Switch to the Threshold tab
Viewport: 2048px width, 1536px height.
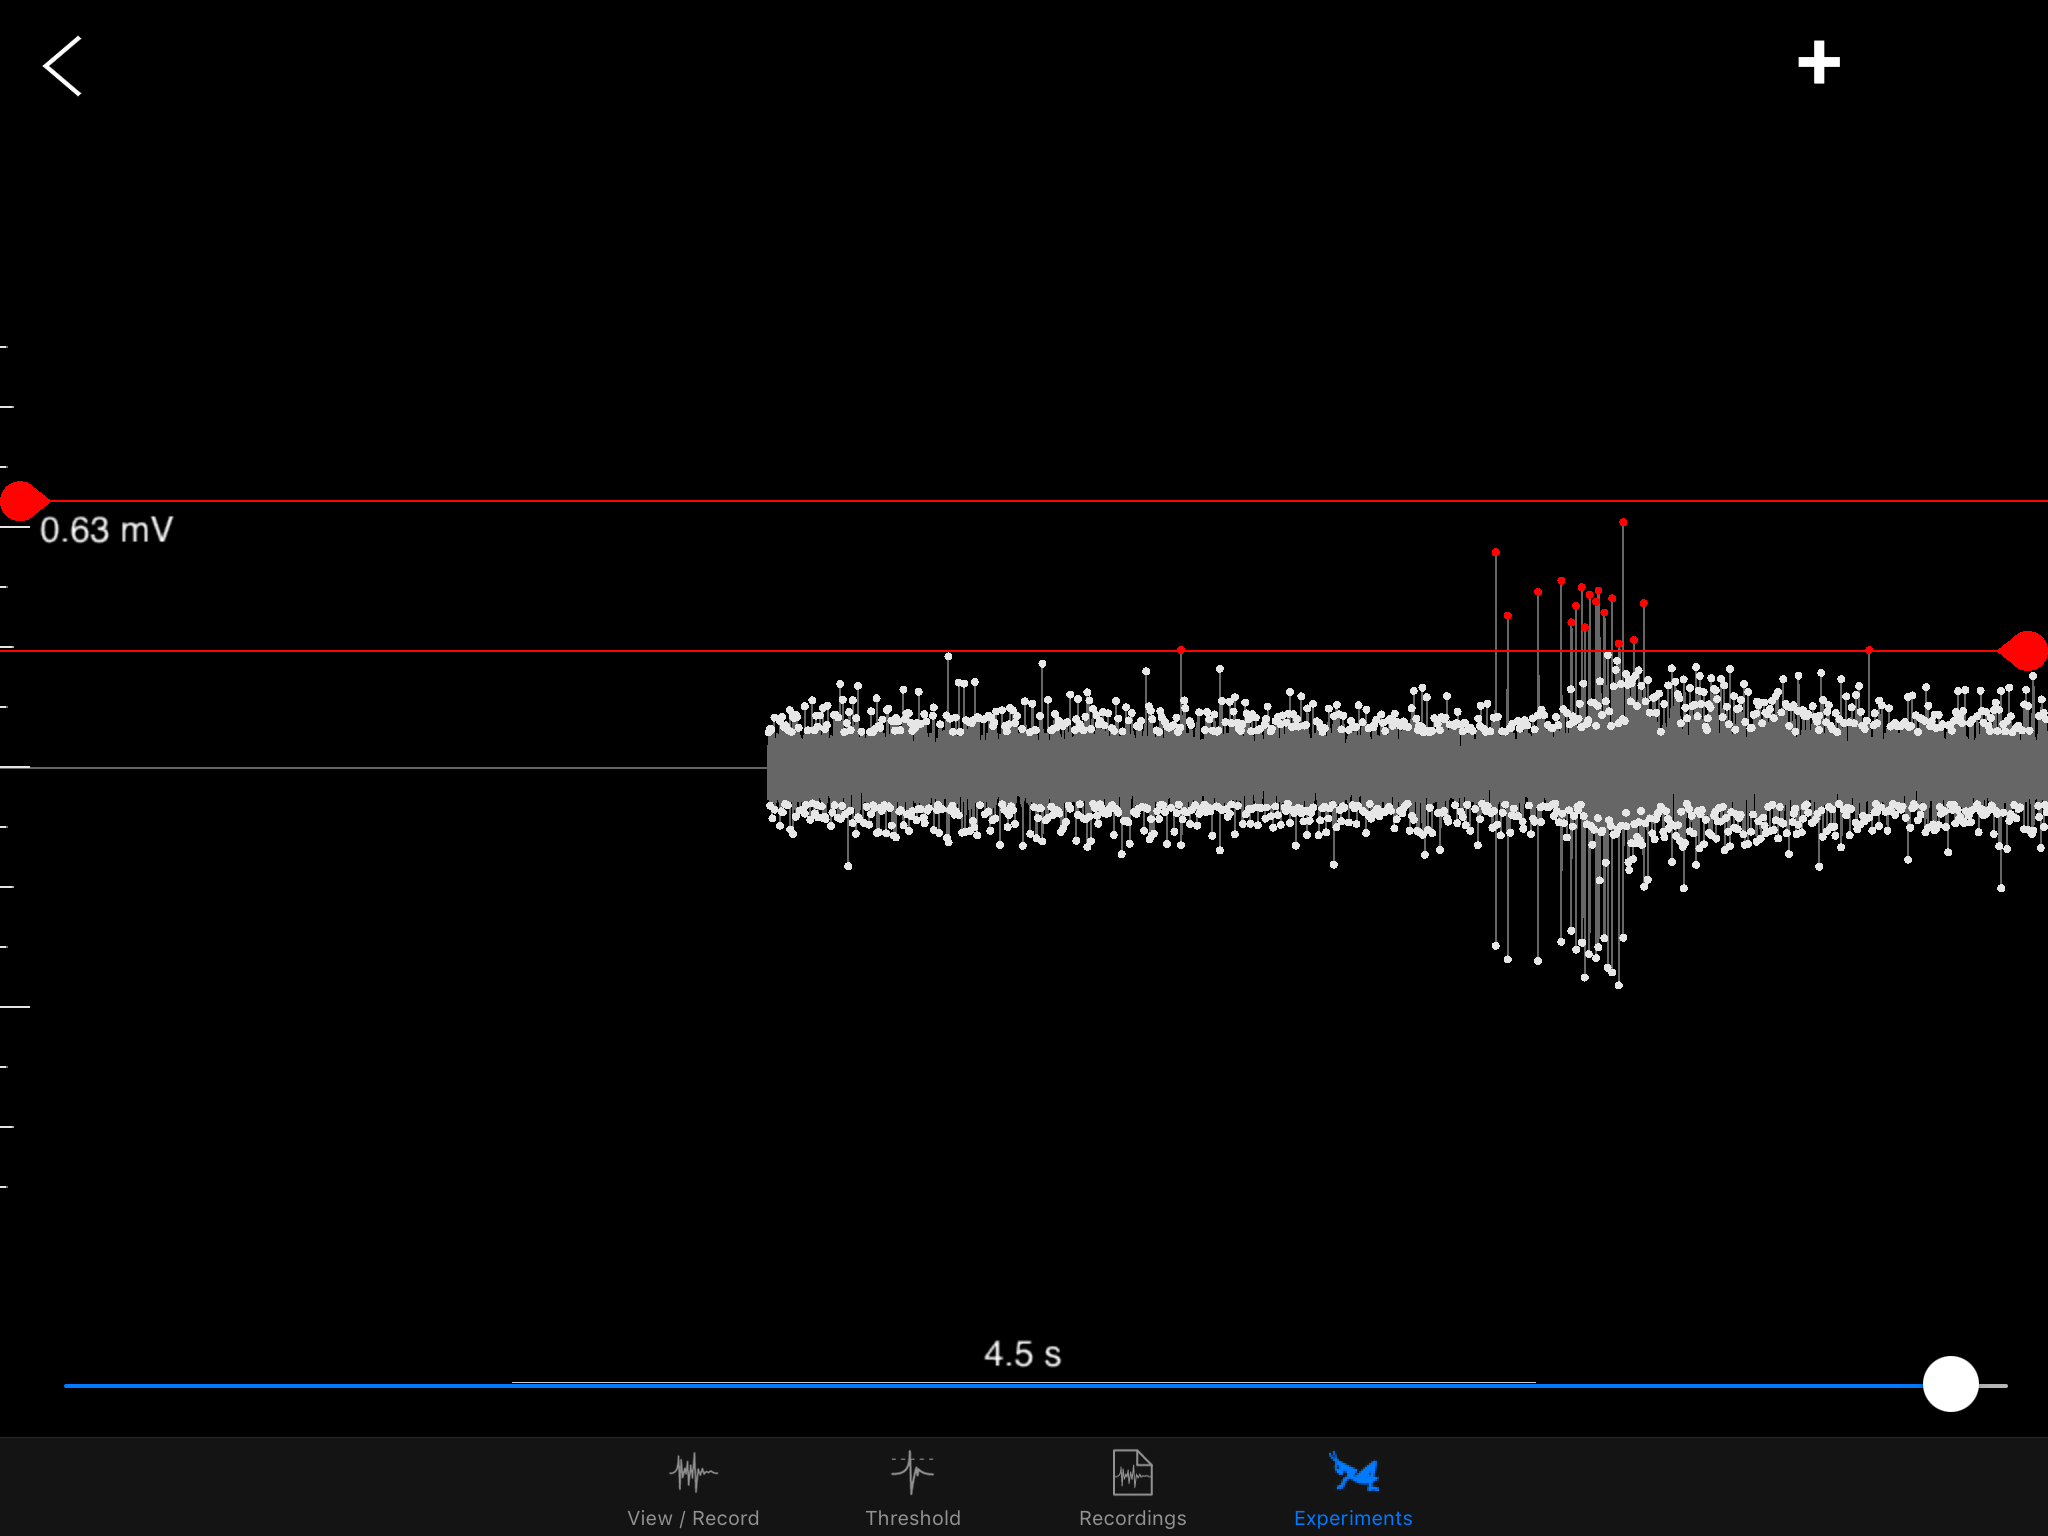(x=912, y=1489)
